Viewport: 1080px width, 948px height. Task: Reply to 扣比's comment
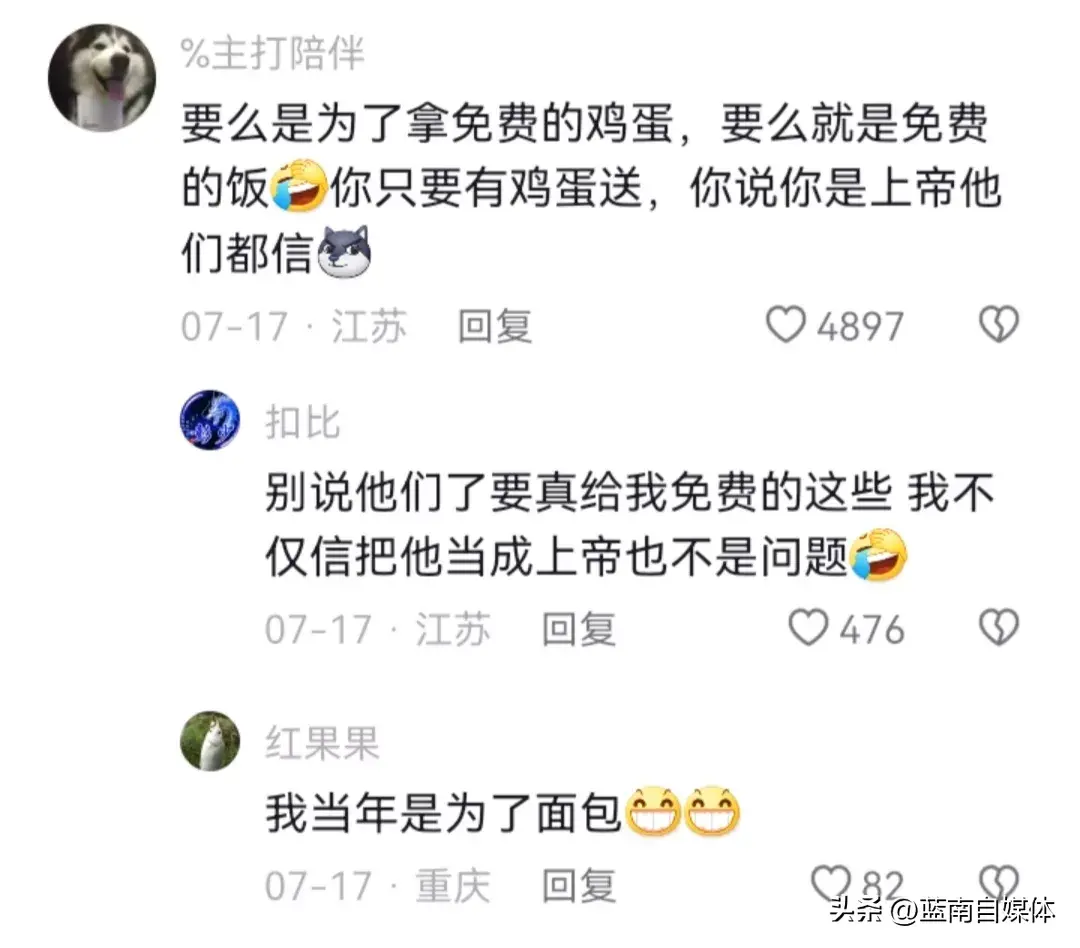point(579,629)
